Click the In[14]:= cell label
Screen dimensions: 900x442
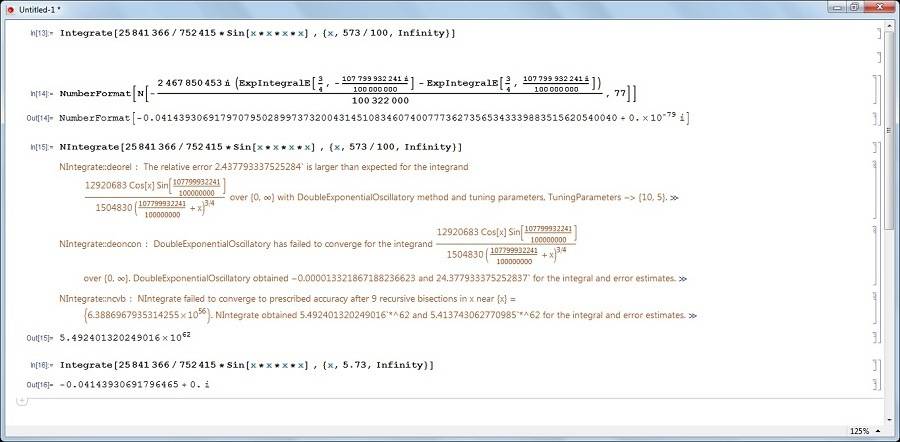(41, 92)
